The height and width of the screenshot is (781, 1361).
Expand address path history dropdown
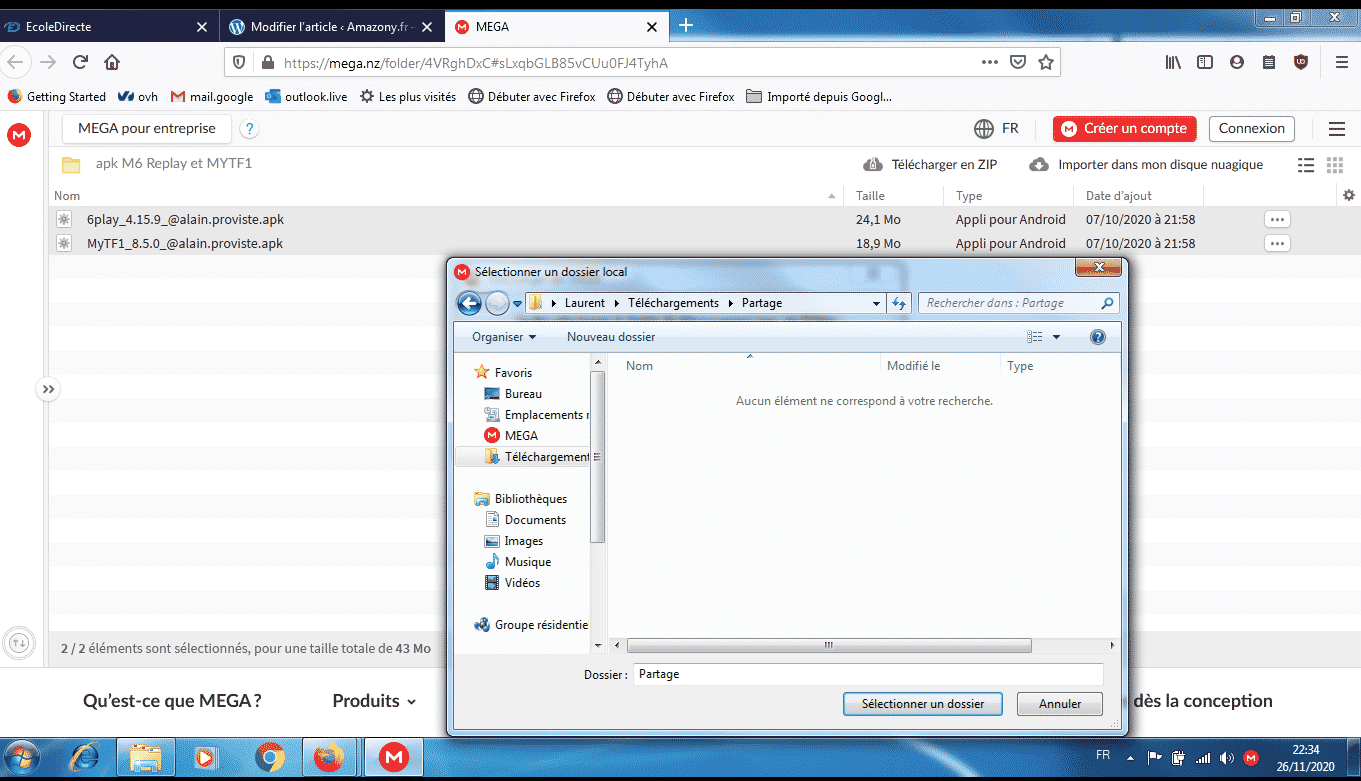876,303
